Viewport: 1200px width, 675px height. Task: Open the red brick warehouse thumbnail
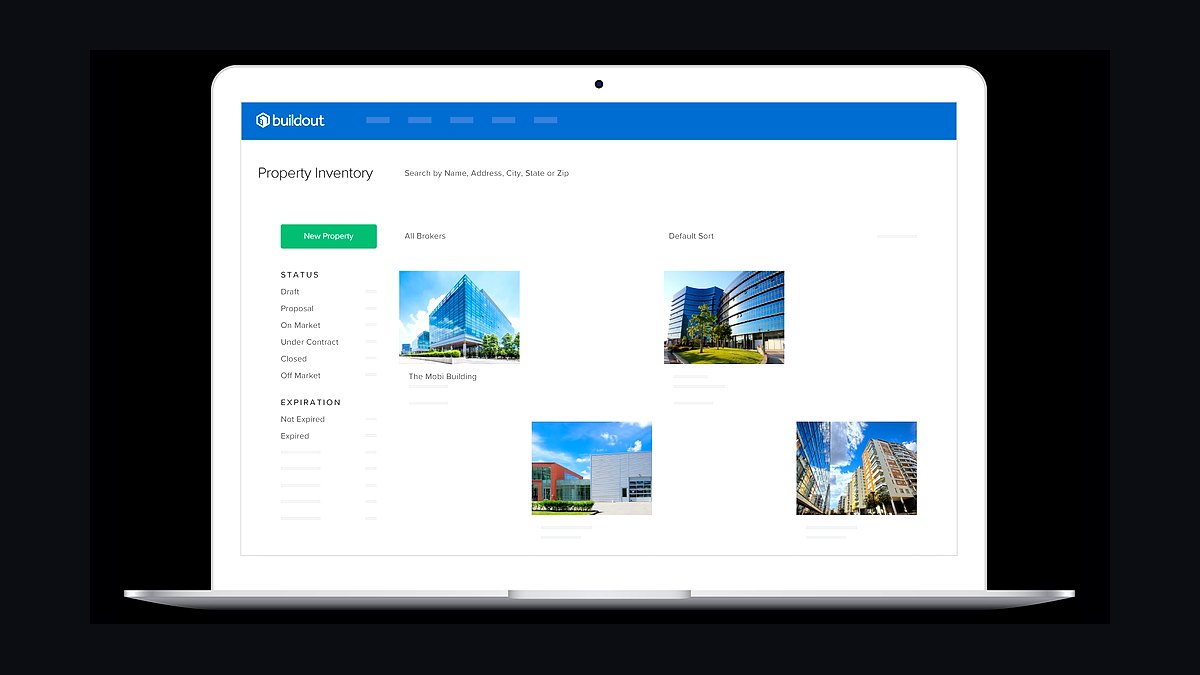coord(591,468)
